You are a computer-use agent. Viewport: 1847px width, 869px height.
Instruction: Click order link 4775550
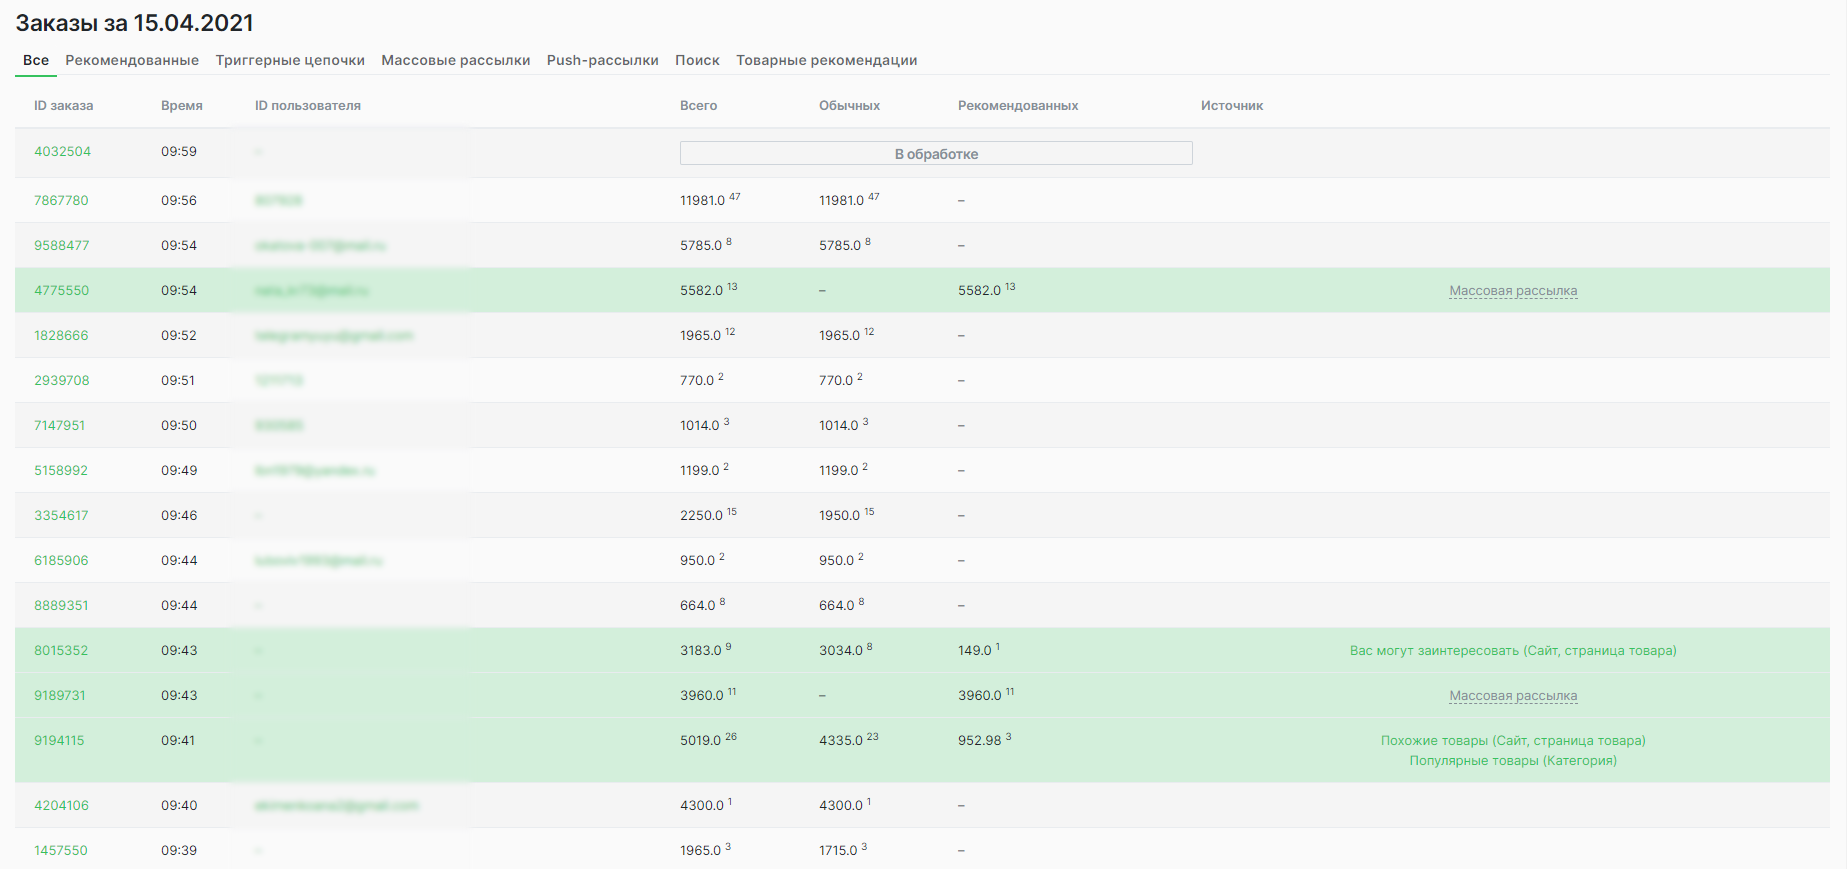tap(61, 290)
